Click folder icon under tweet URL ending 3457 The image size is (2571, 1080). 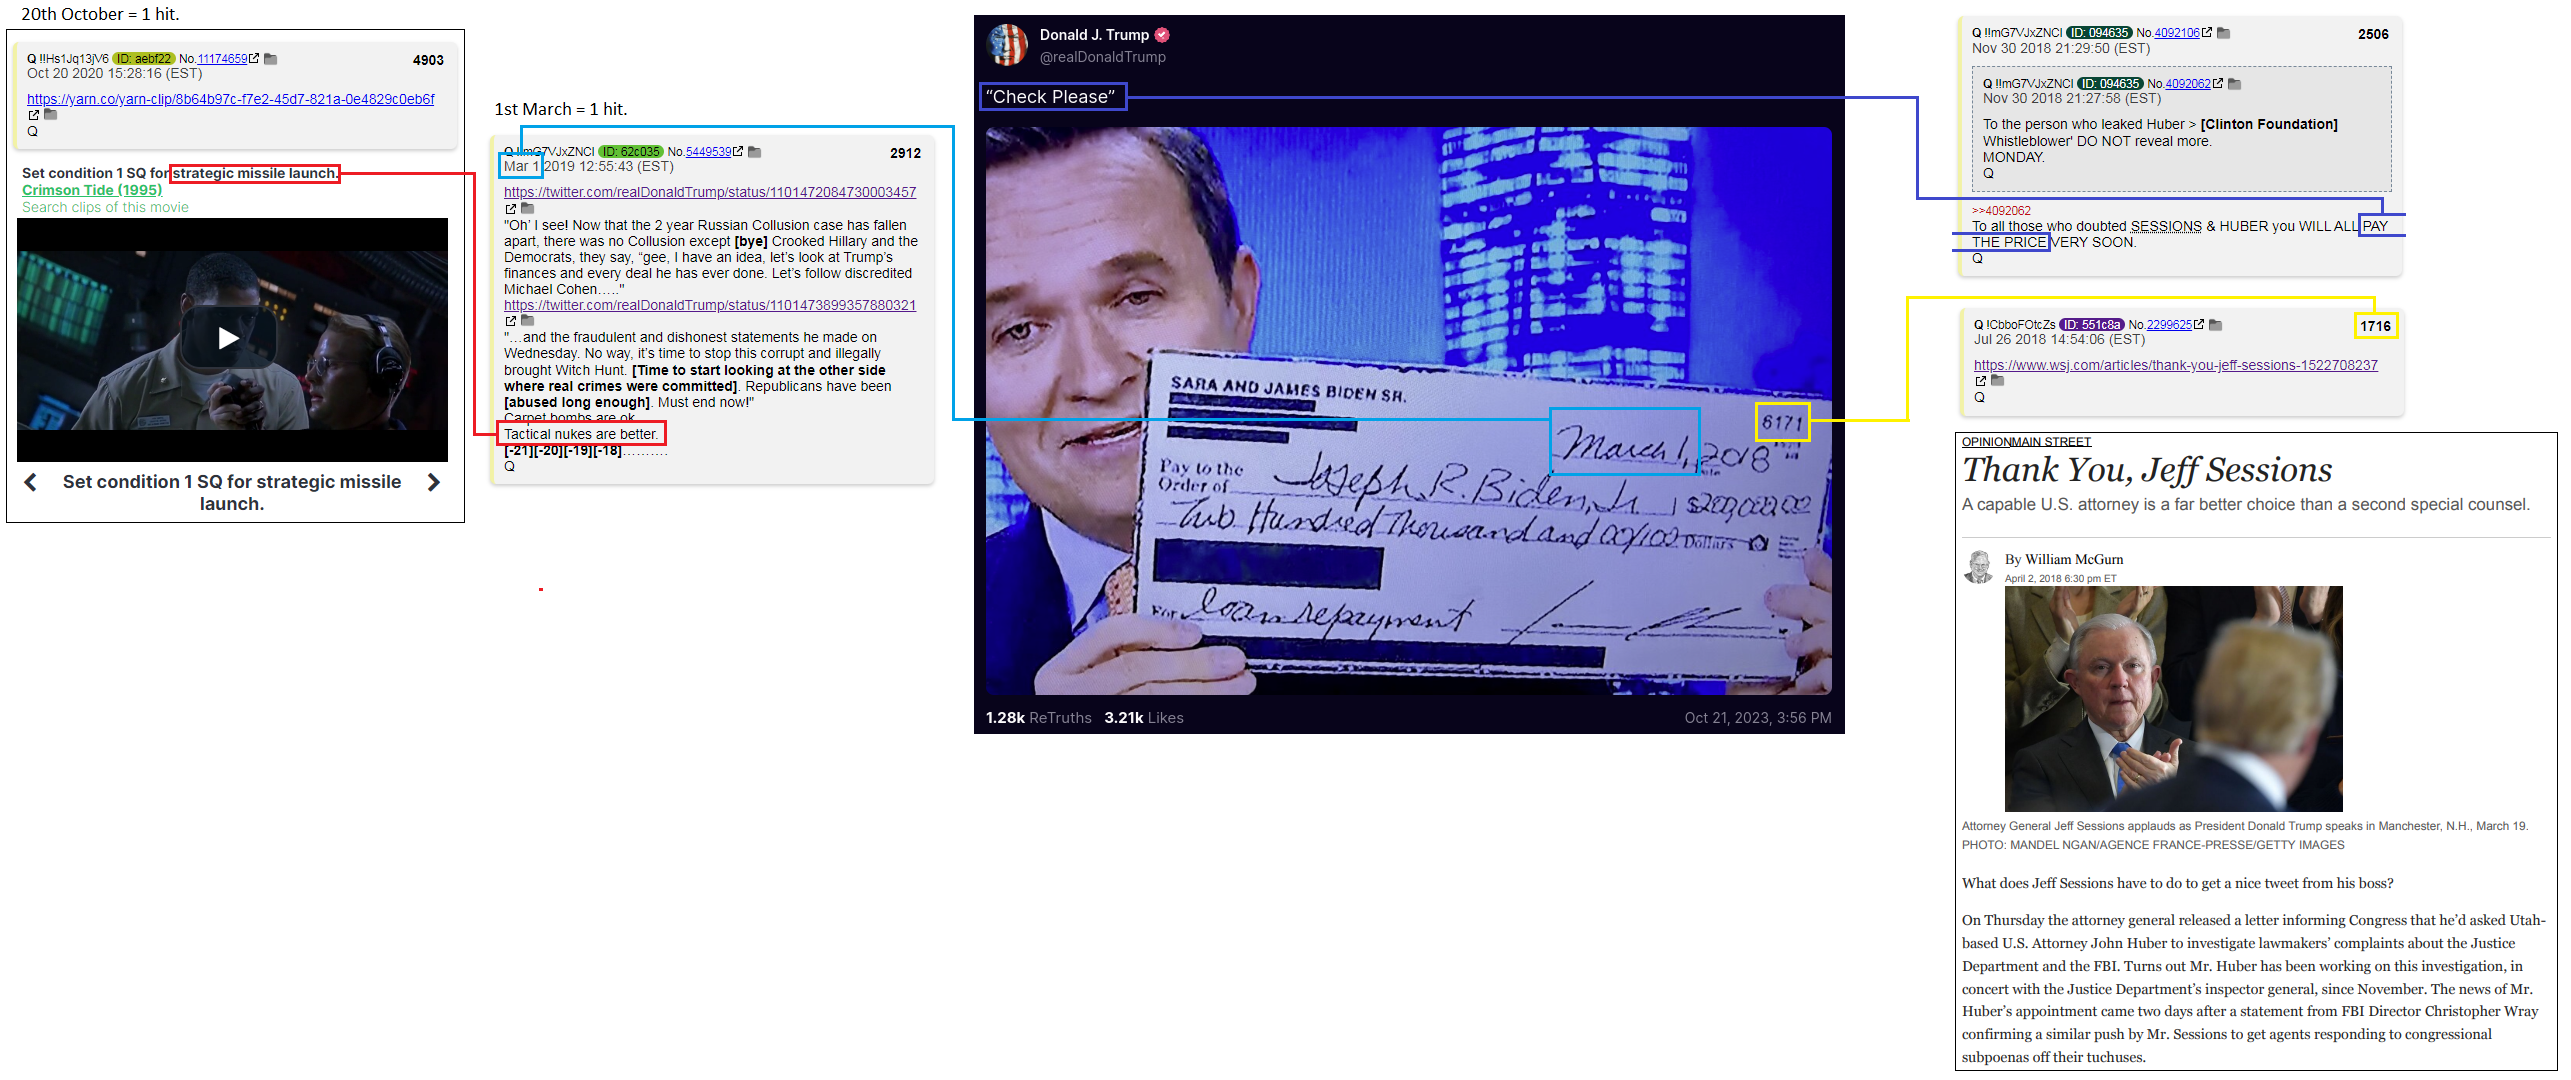click(x=527, y=209)
